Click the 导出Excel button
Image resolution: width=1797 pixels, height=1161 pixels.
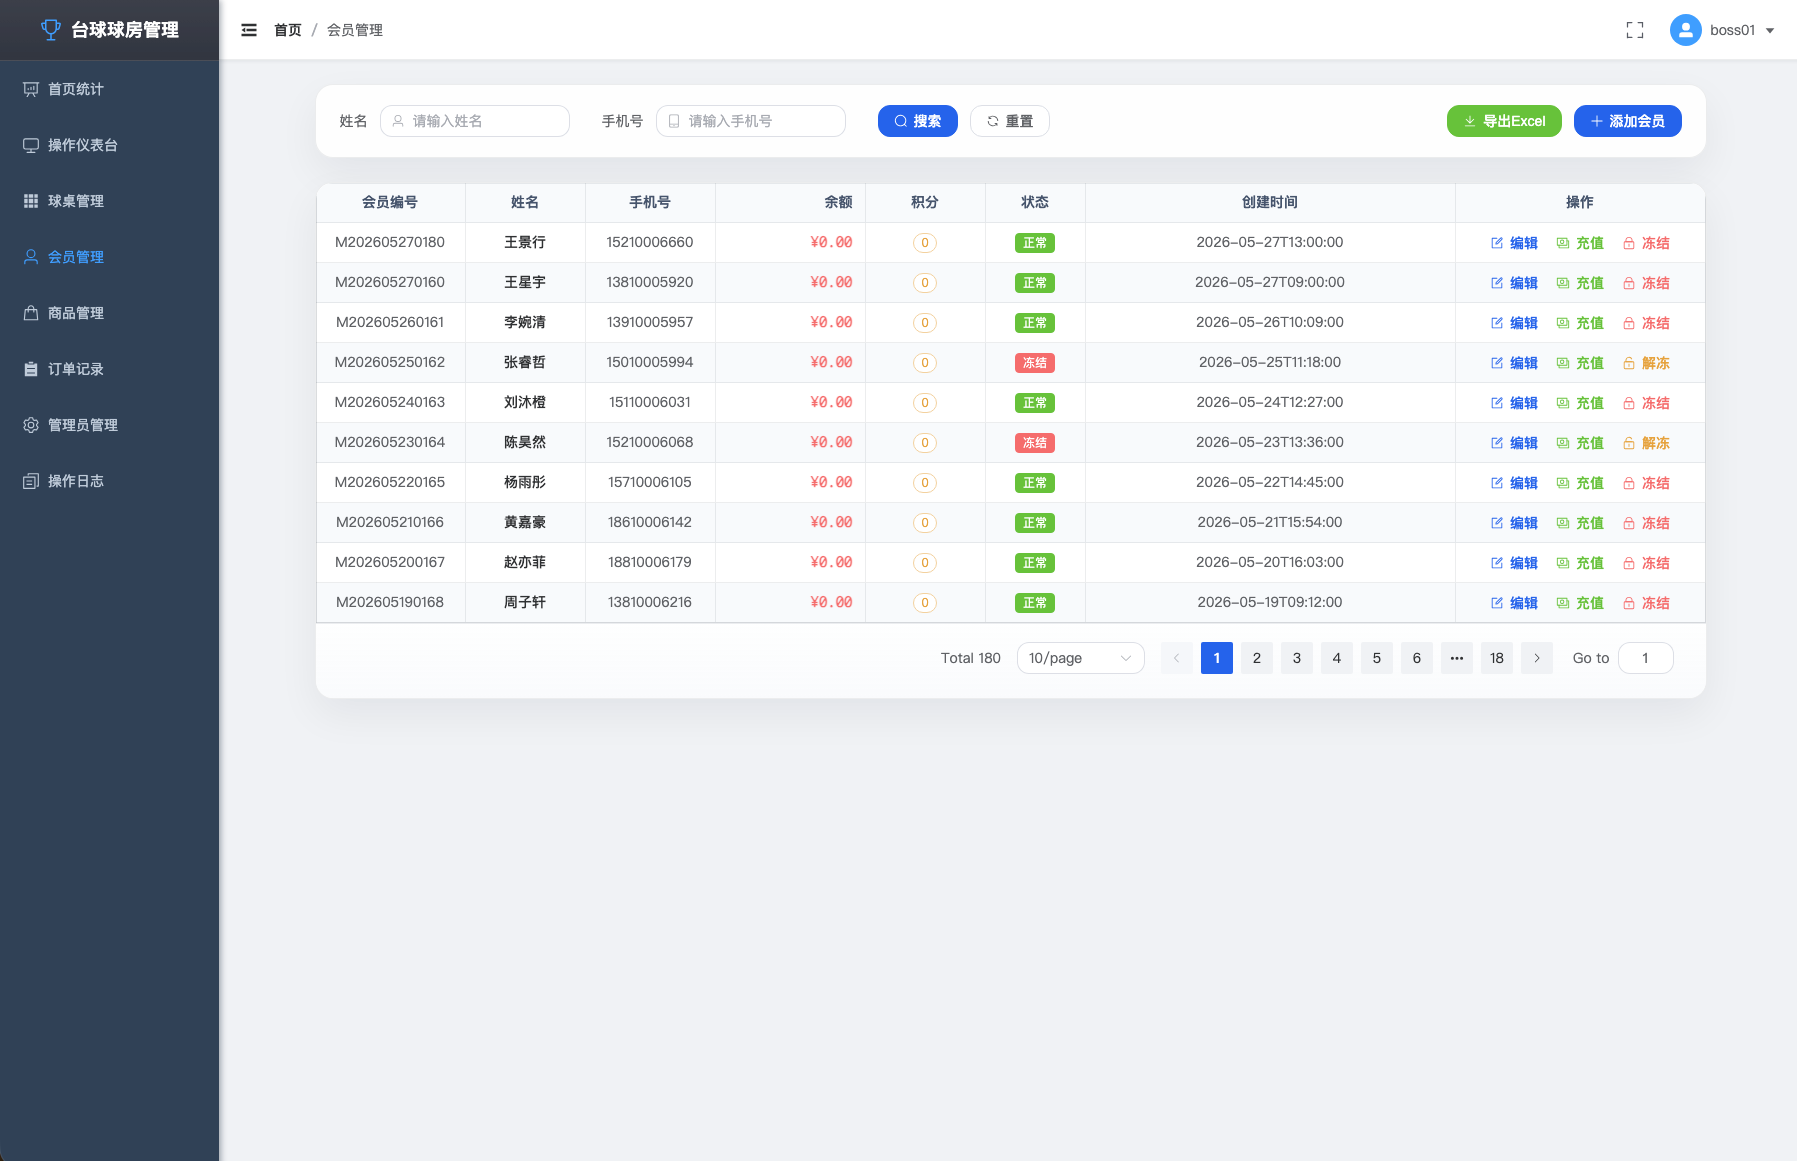coord(1504,121)
